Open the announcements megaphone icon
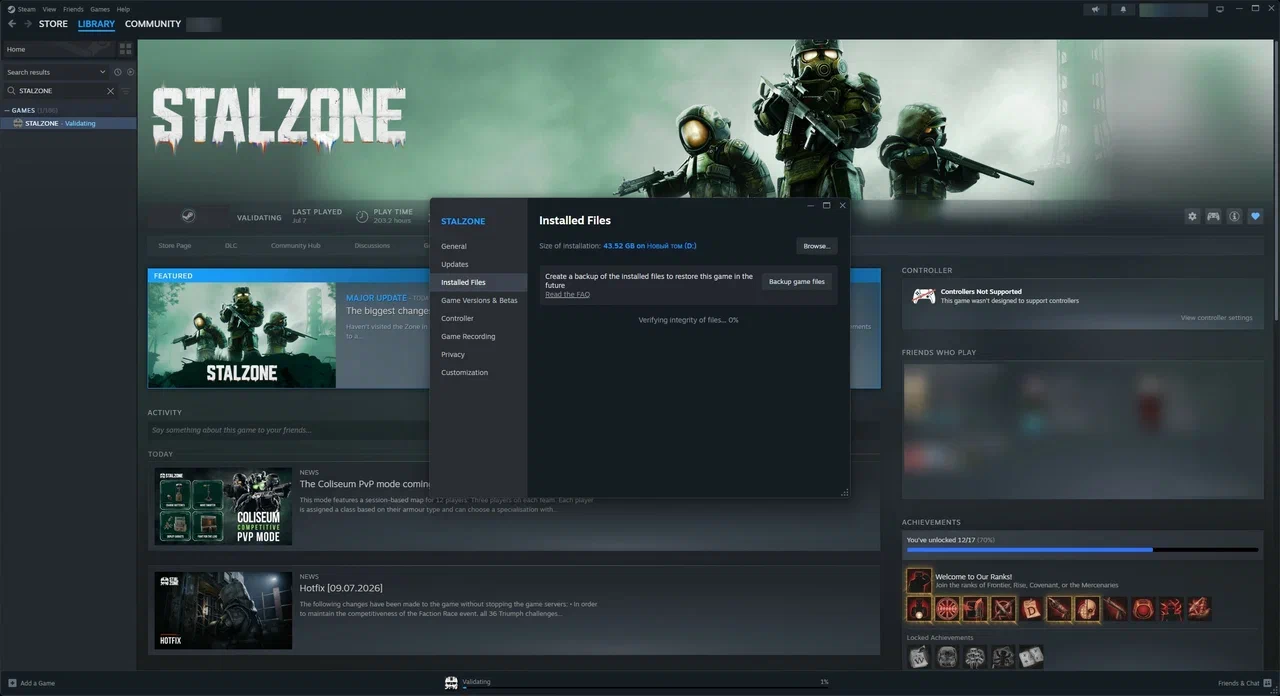 (x=1095, y=10)
